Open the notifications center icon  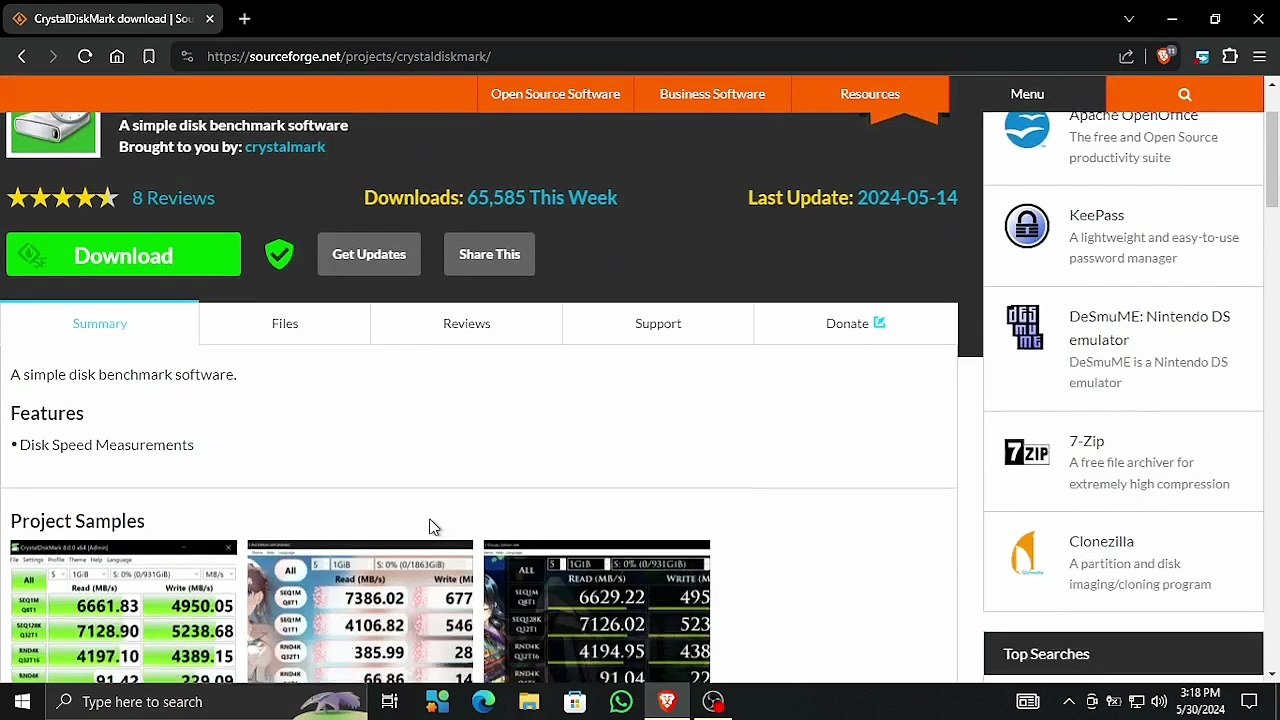pos(1249,702)
